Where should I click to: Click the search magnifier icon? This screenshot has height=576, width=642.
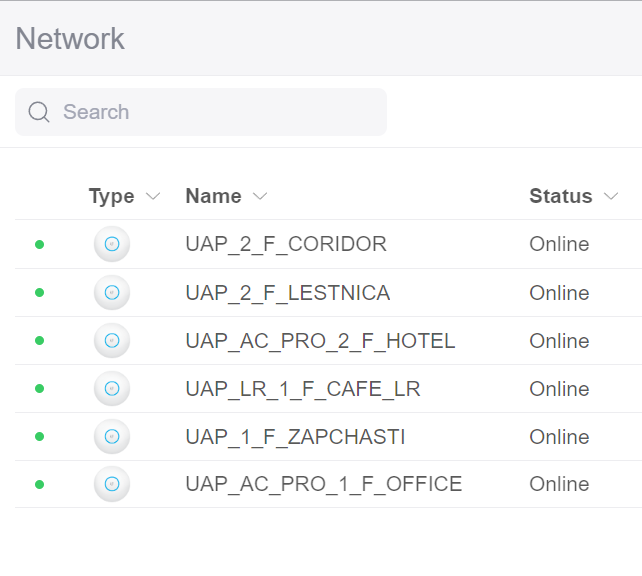[39, 112]
